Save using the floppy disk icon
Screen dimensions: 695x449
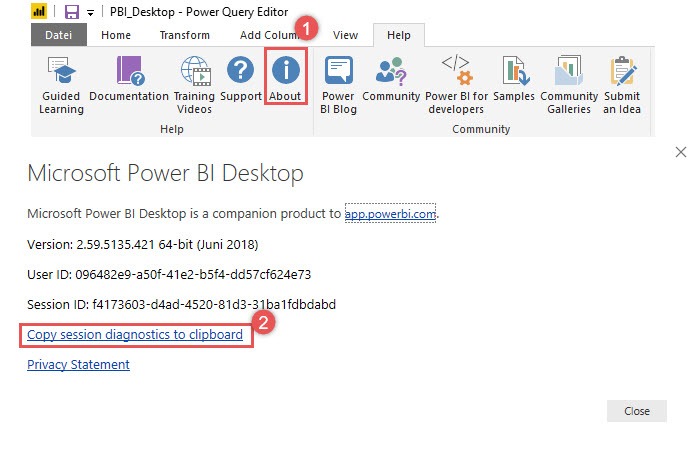pos(71,12)
